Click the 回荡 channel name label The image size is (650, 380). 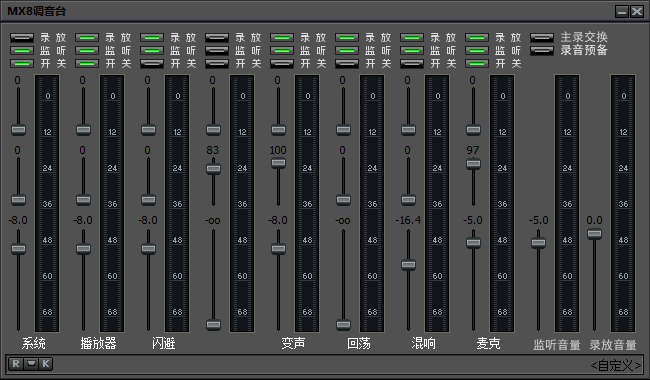point(359,343)
